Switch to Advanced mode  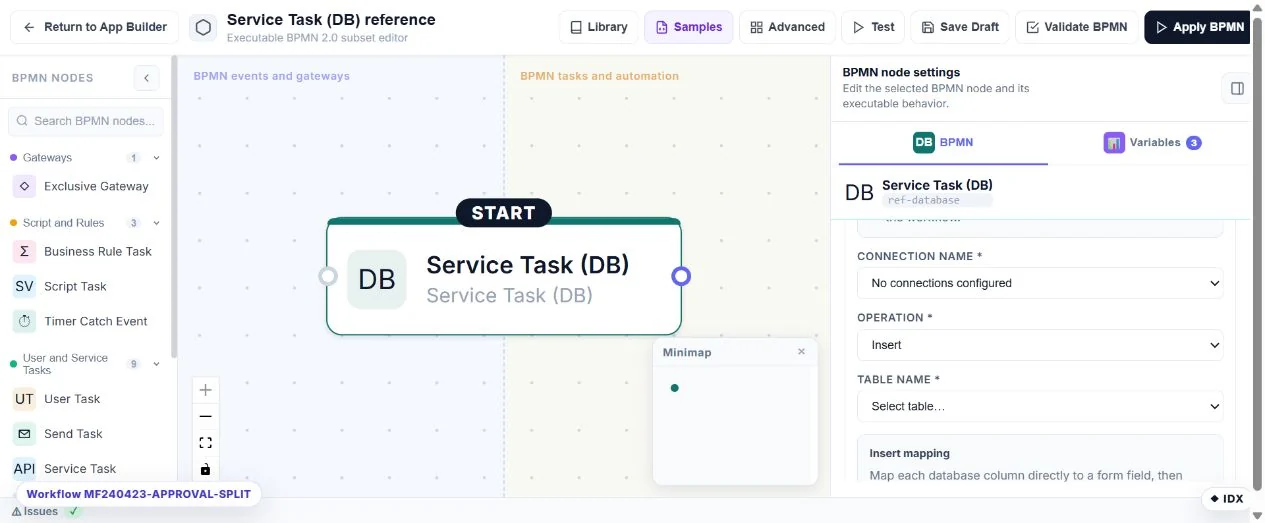coord(788,27)
